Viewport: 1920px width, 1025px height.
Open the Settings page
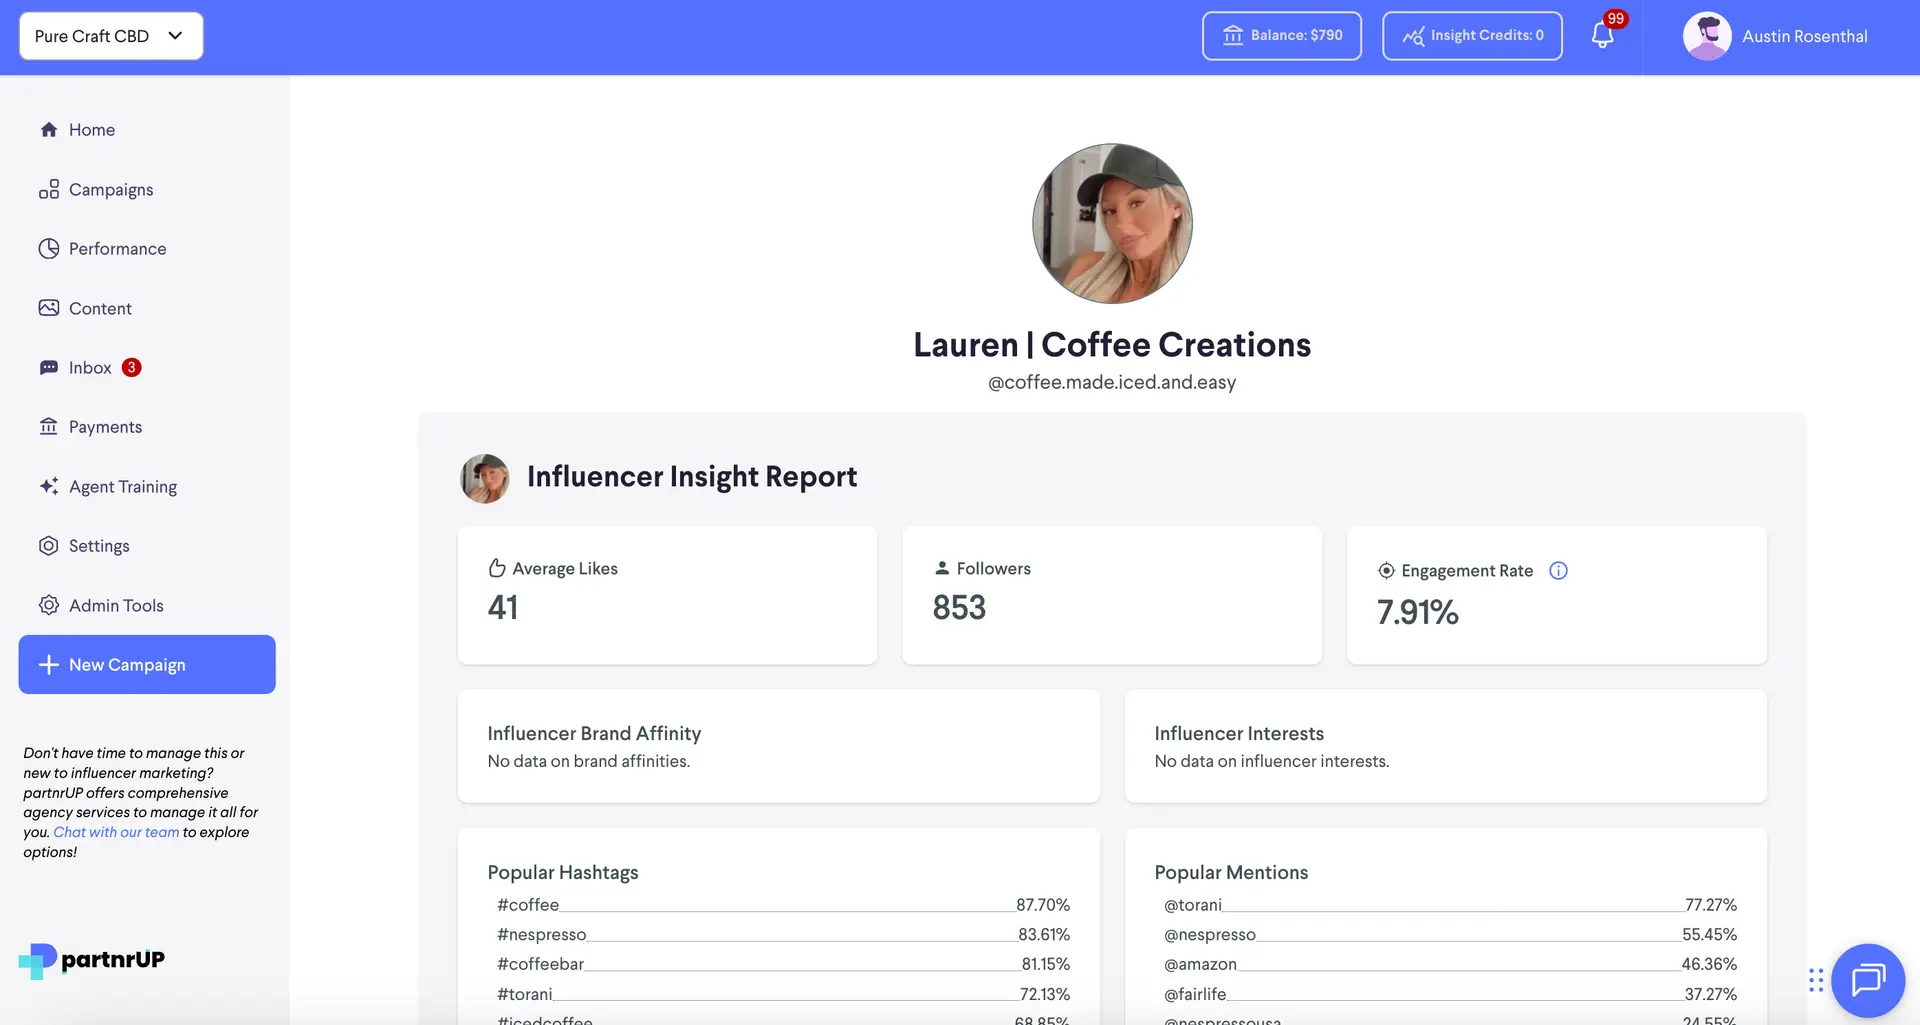pyautogui.click(x=98, y=545)
